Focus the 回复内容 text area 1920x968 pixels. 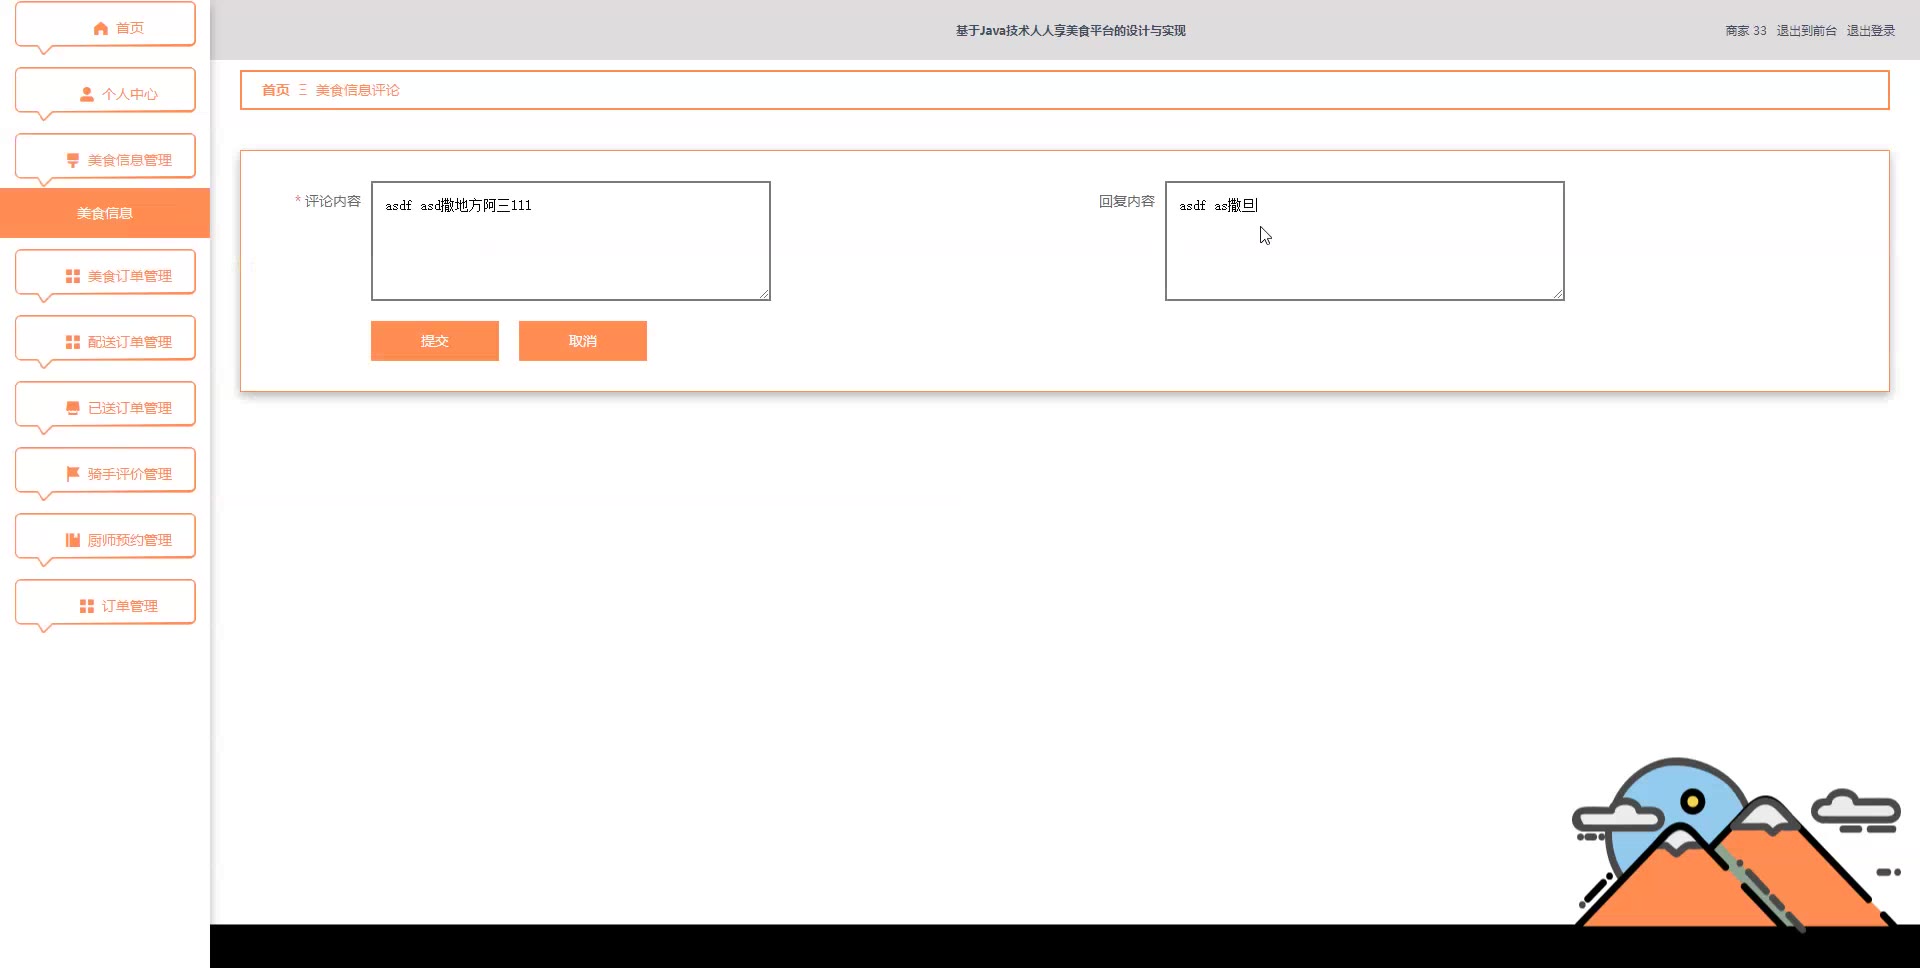click(1365, 241)
